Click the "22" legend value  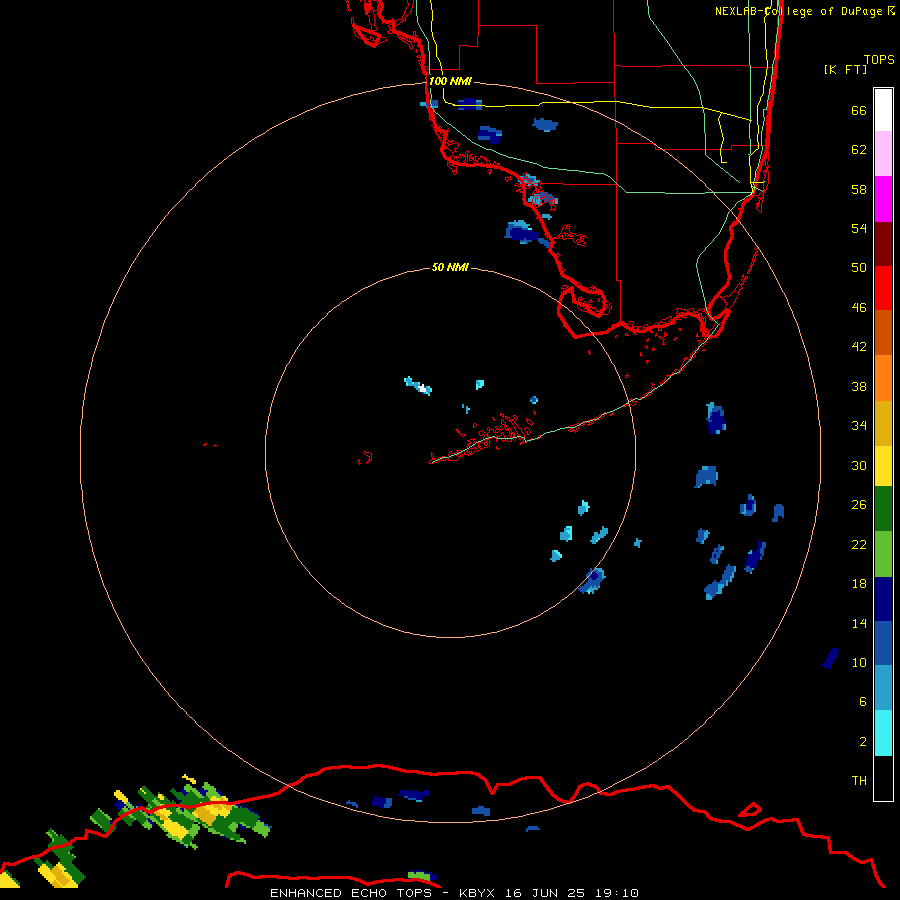859,544
